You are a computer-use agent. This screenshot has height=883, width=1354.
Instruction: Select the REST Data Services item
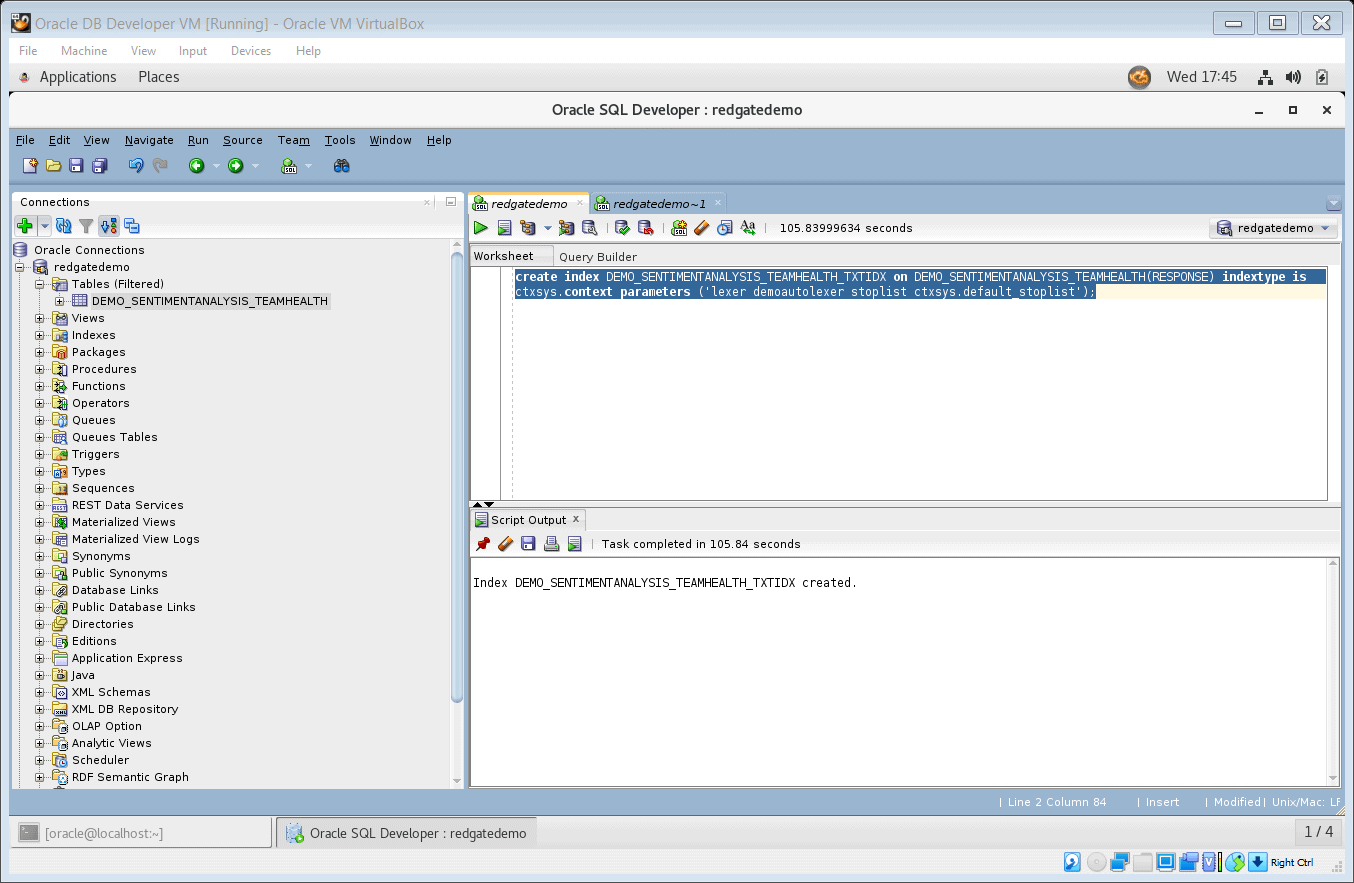(x=127, y=505)
